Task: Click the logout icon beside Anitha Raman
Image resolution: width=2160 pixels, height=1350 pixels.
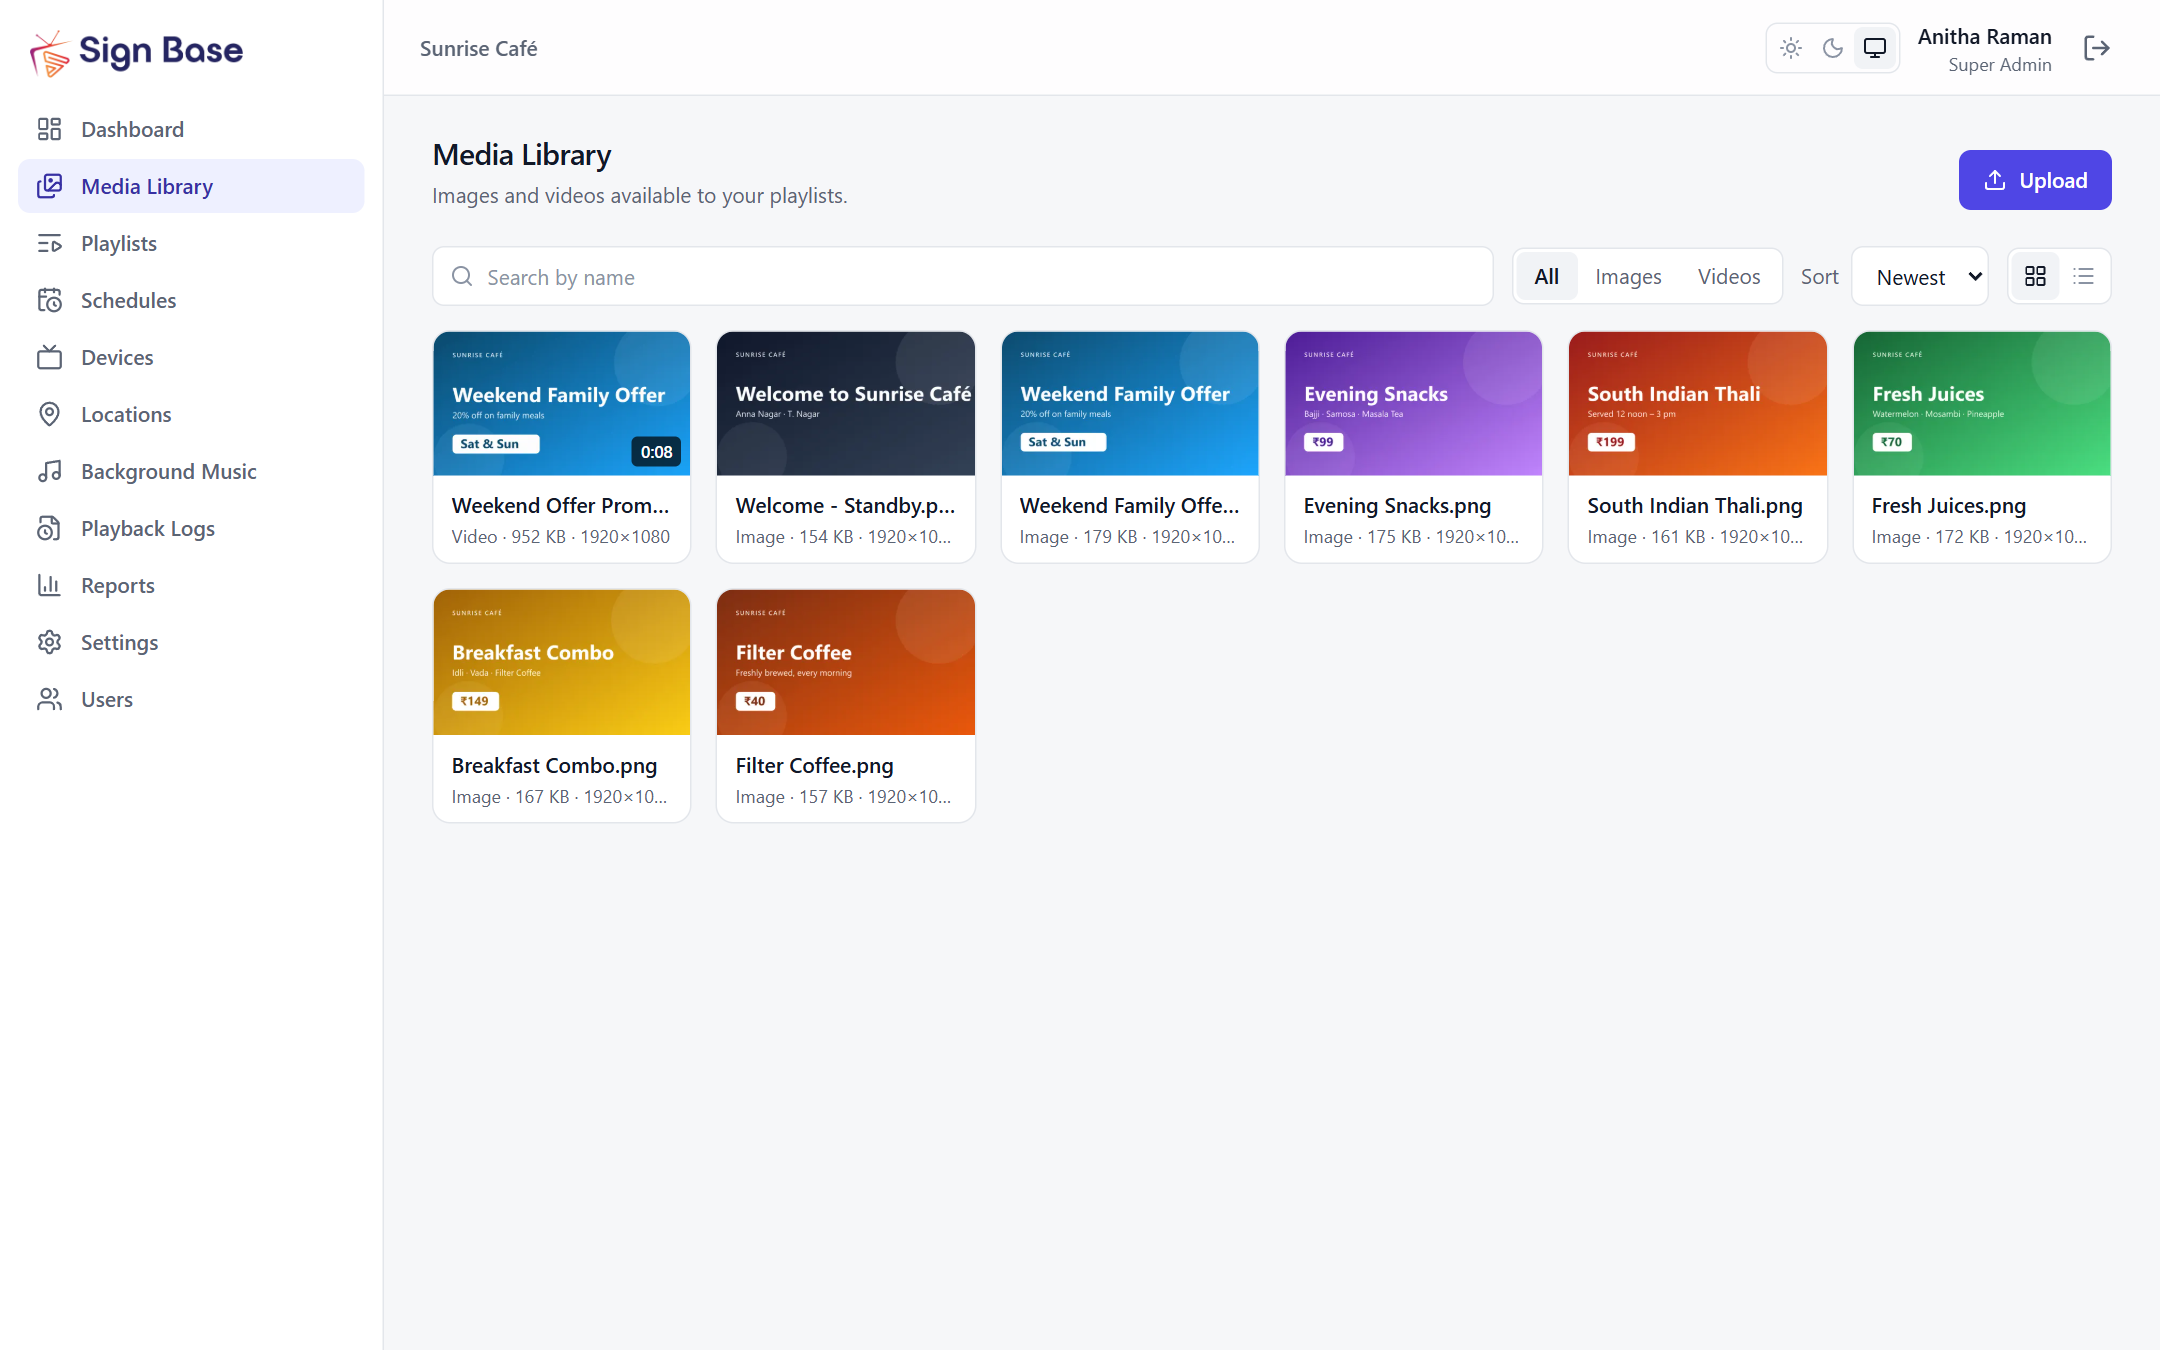Action: (x=2096, y=48)
